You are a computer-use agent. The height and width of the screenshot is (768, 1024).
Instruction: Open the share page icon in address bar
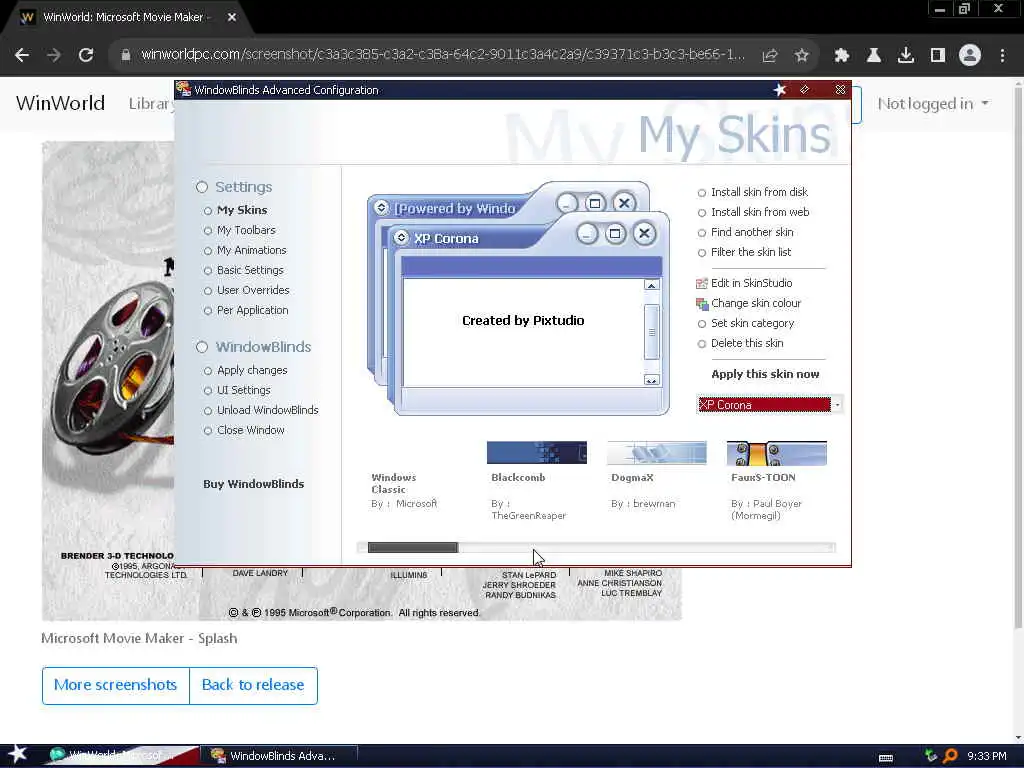click(x=770, y=56)
